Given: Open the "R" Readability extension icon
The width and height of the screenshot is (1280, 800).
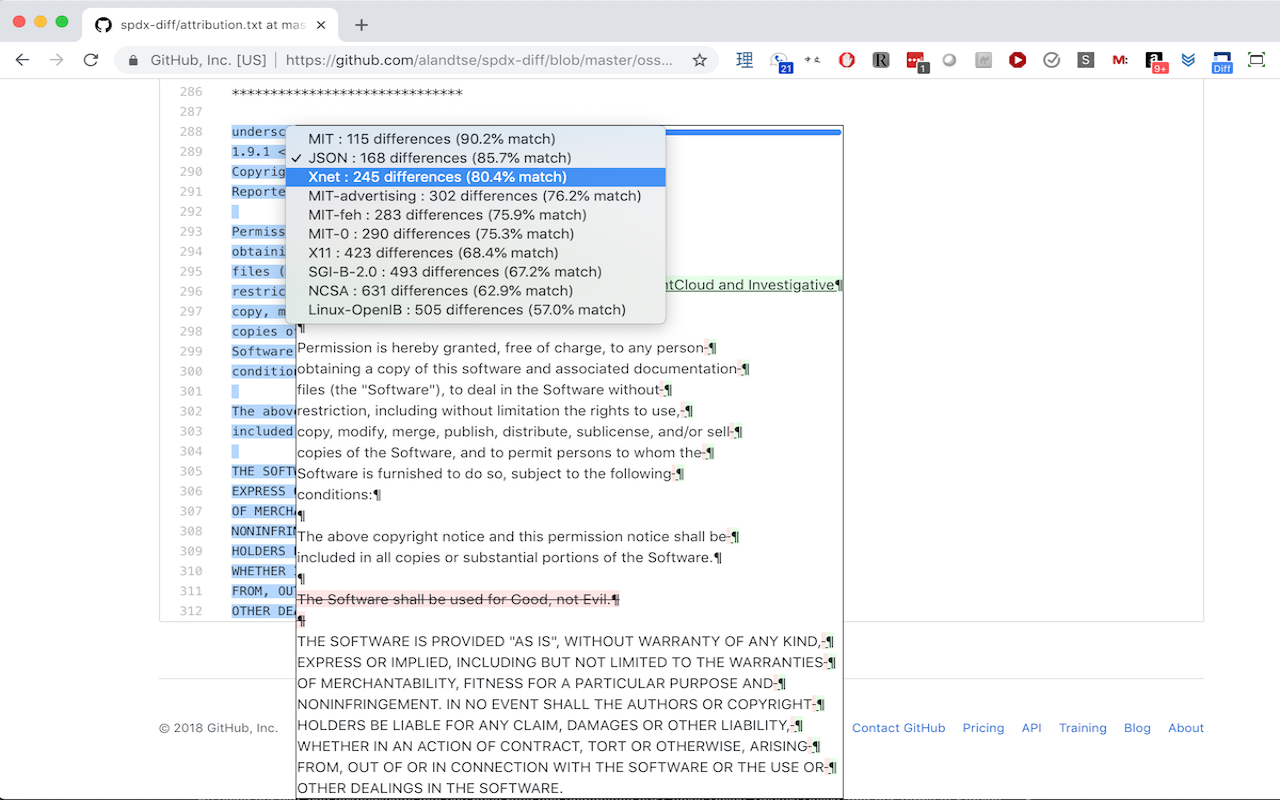Looking at the screenshot, I should point(881,60).
